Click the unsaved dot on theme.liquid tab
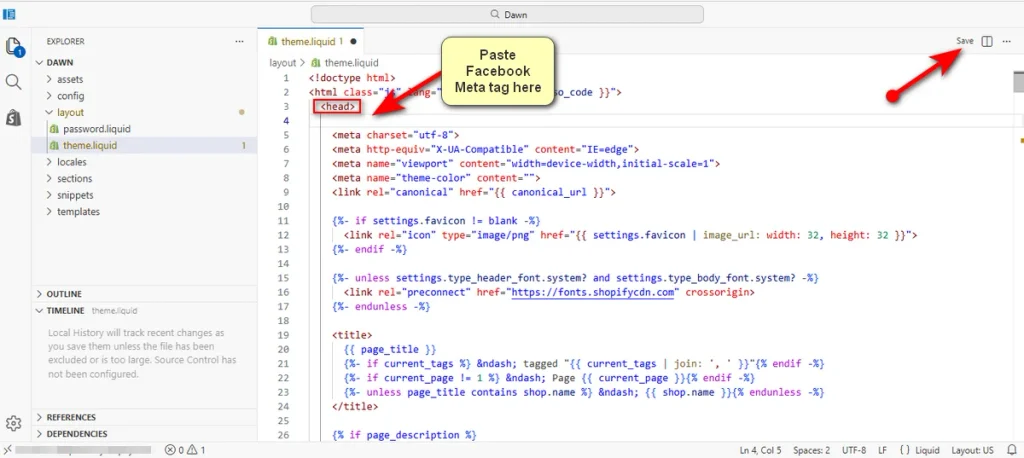Screen dimensions: 1024x458 353,41
